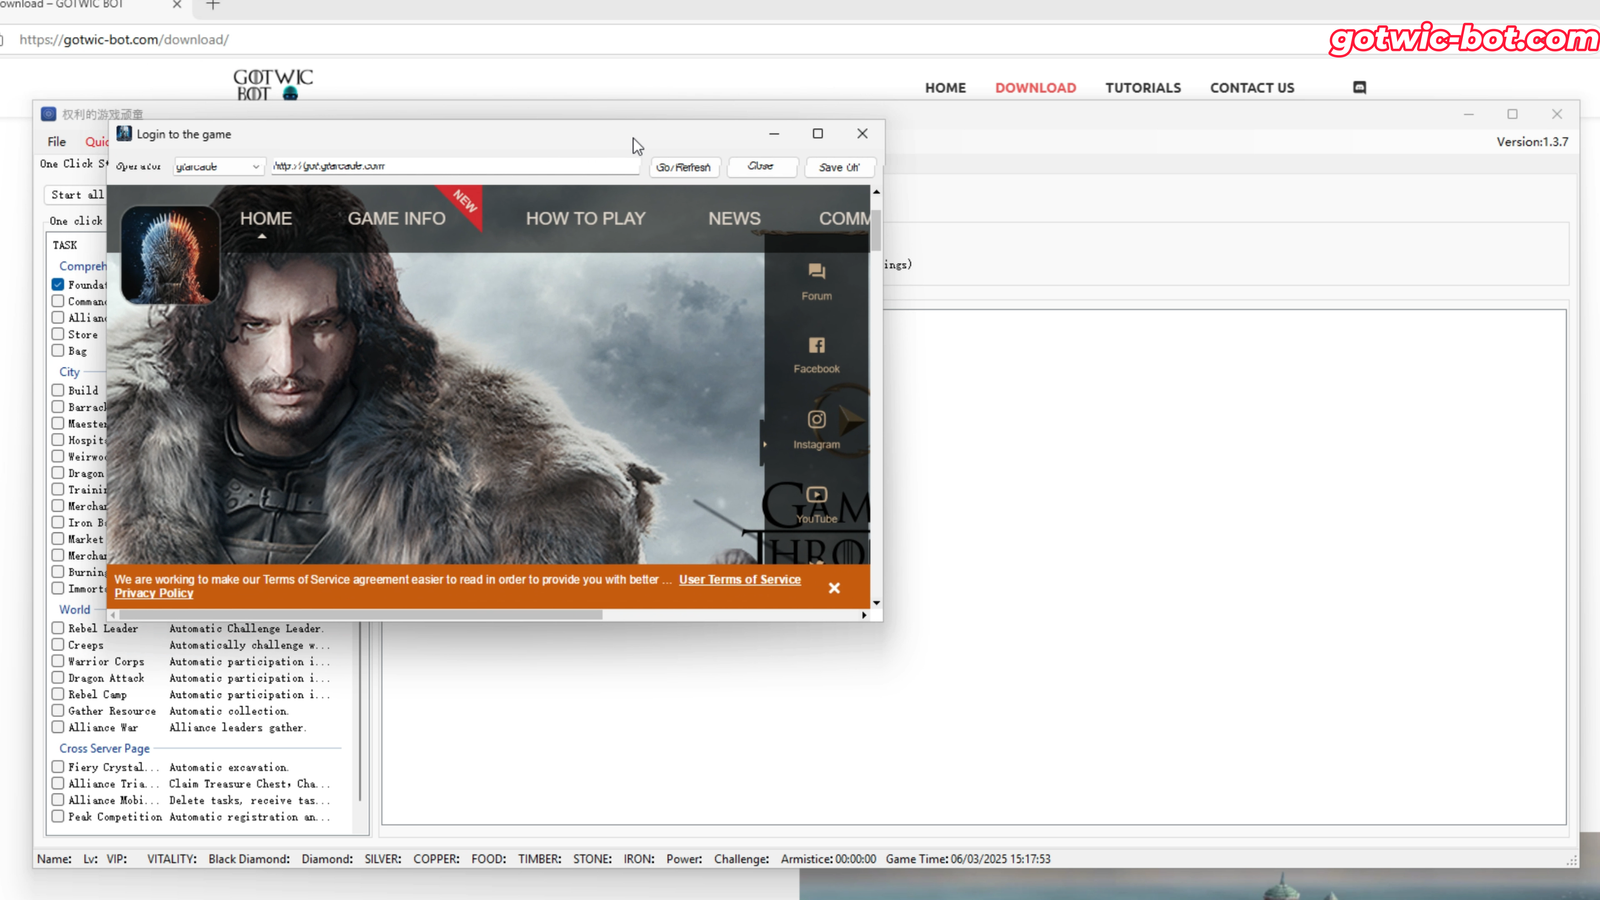Go to DOWNLOAD navigation link
This screenshot has width=1600, height=900.
click(1035, 88)
